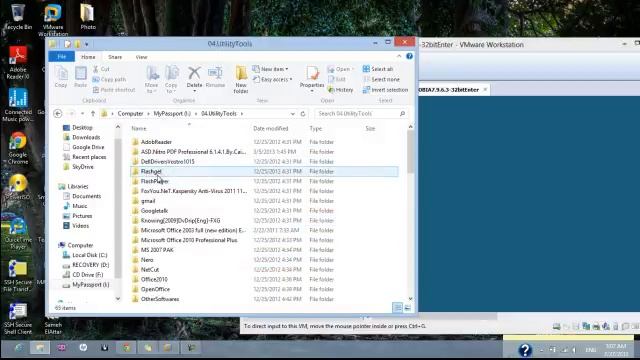Click Invert selection in ribbon

[x=385, y=90]
